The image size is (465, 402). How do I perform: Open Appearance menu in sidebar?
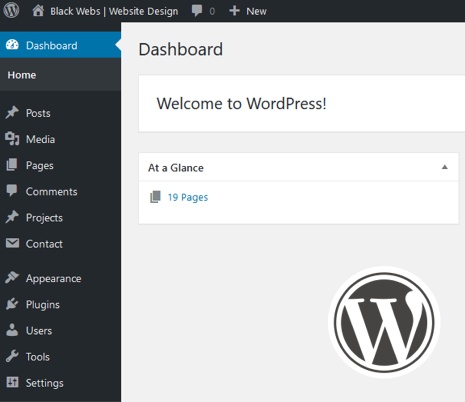tap(53, 278)
